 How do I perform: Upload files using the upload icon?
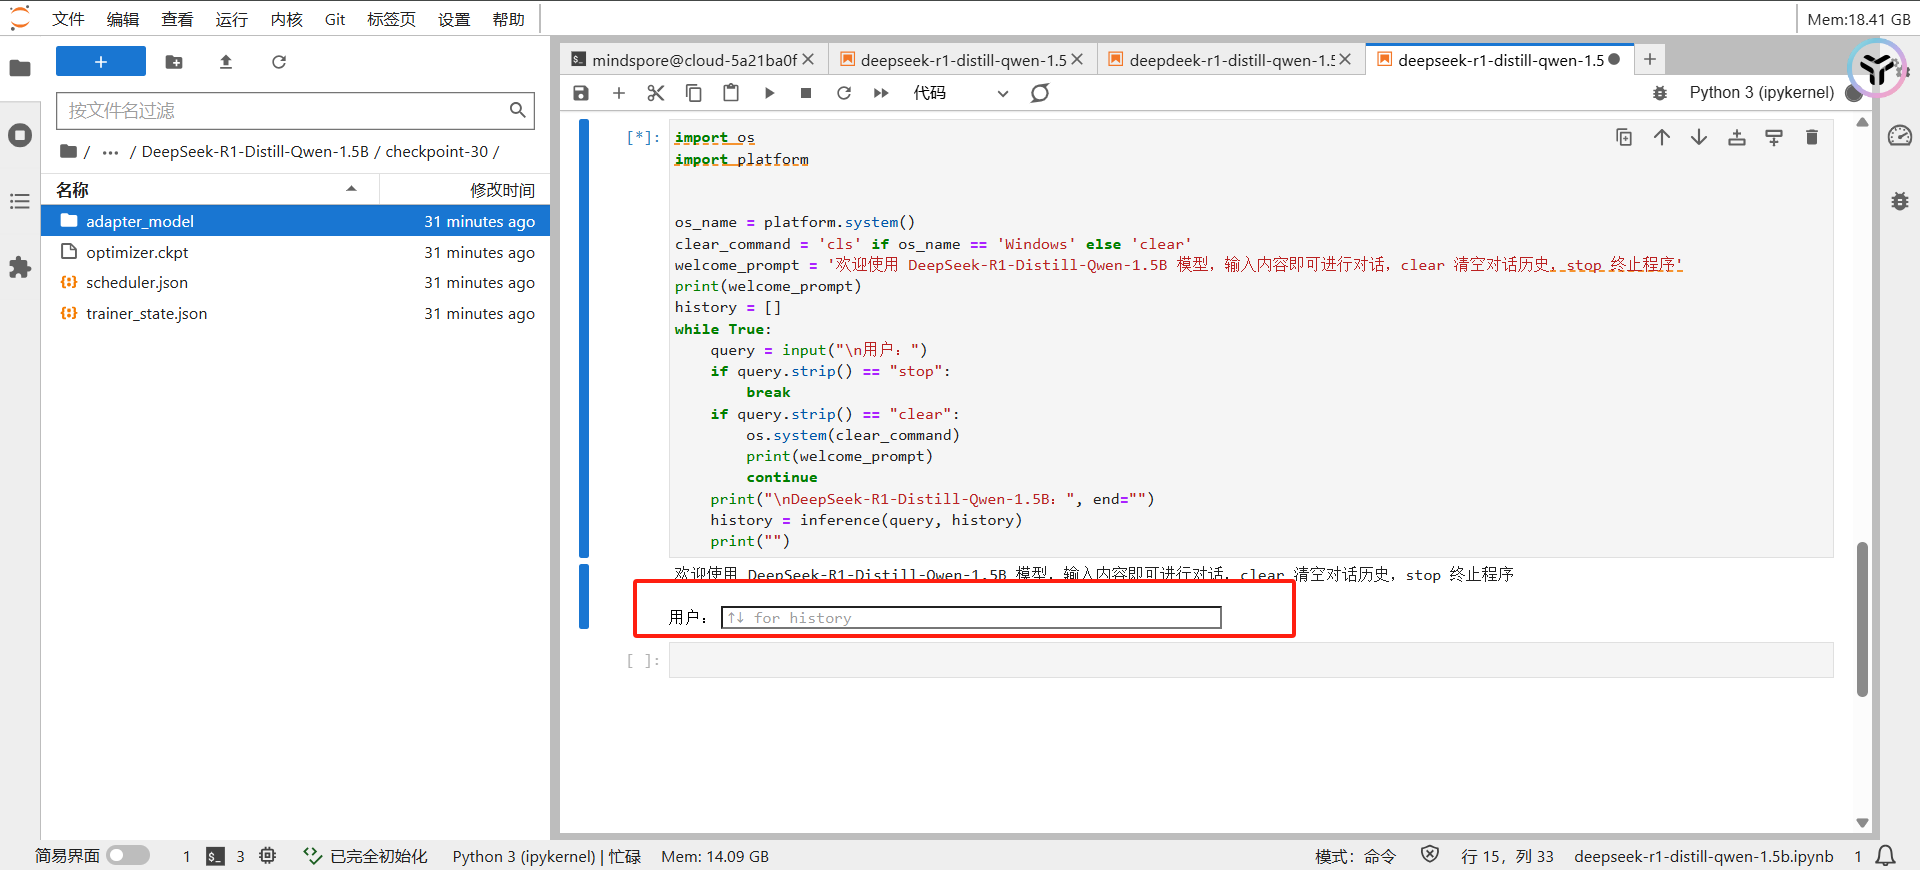coord(226,62)
